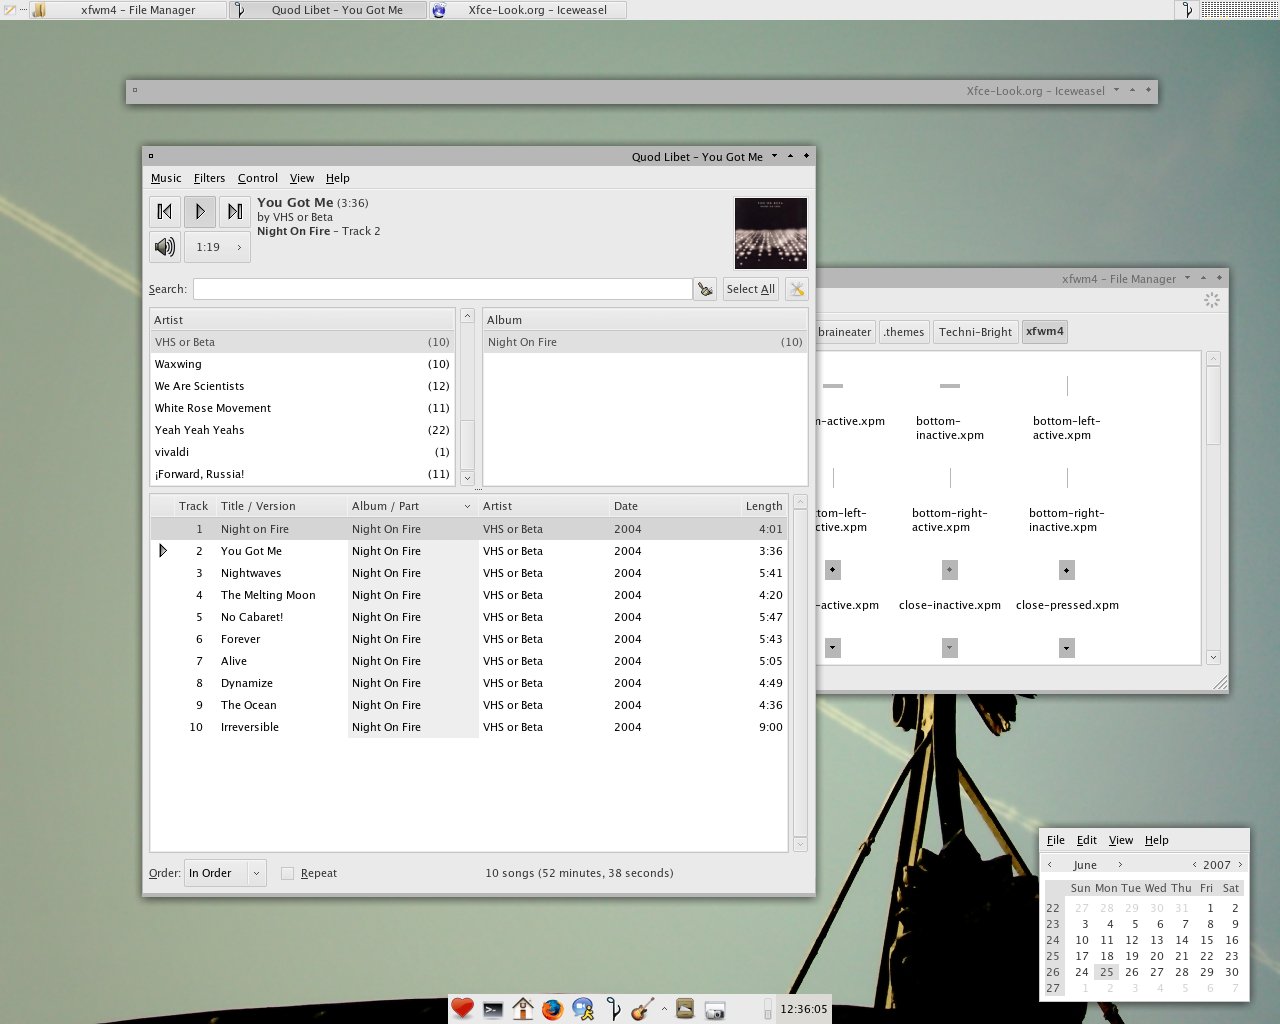1280x1024 pixels.
Task: Select artist ¡Forward, Russia!
Action: coord(302,474)
